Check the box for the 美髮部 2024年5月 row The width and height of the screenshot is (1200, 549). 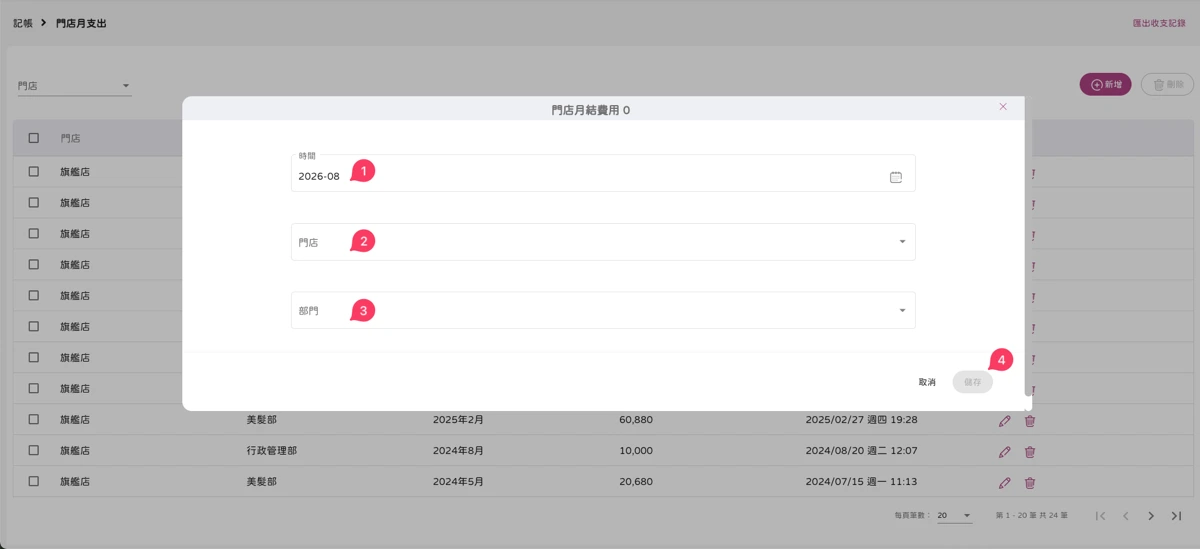[x=34, y=481]
